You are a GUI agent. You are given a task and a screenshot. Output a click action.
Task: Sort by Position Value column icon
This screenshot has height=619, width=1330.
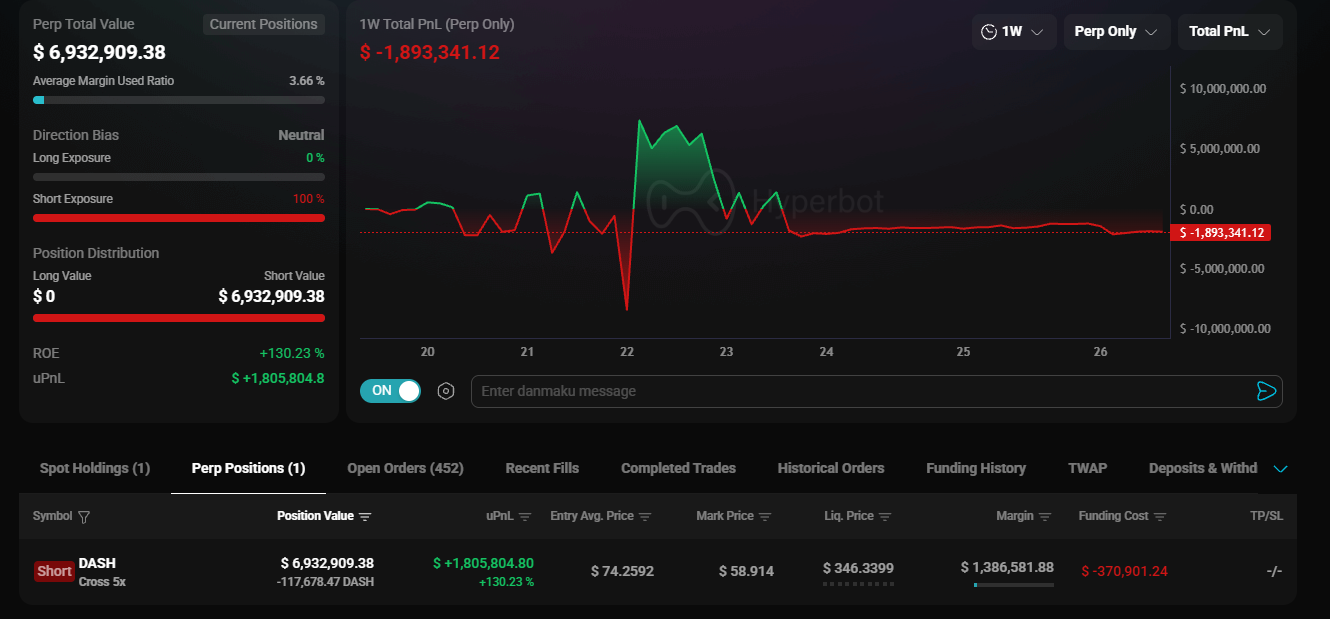[365, 517]
